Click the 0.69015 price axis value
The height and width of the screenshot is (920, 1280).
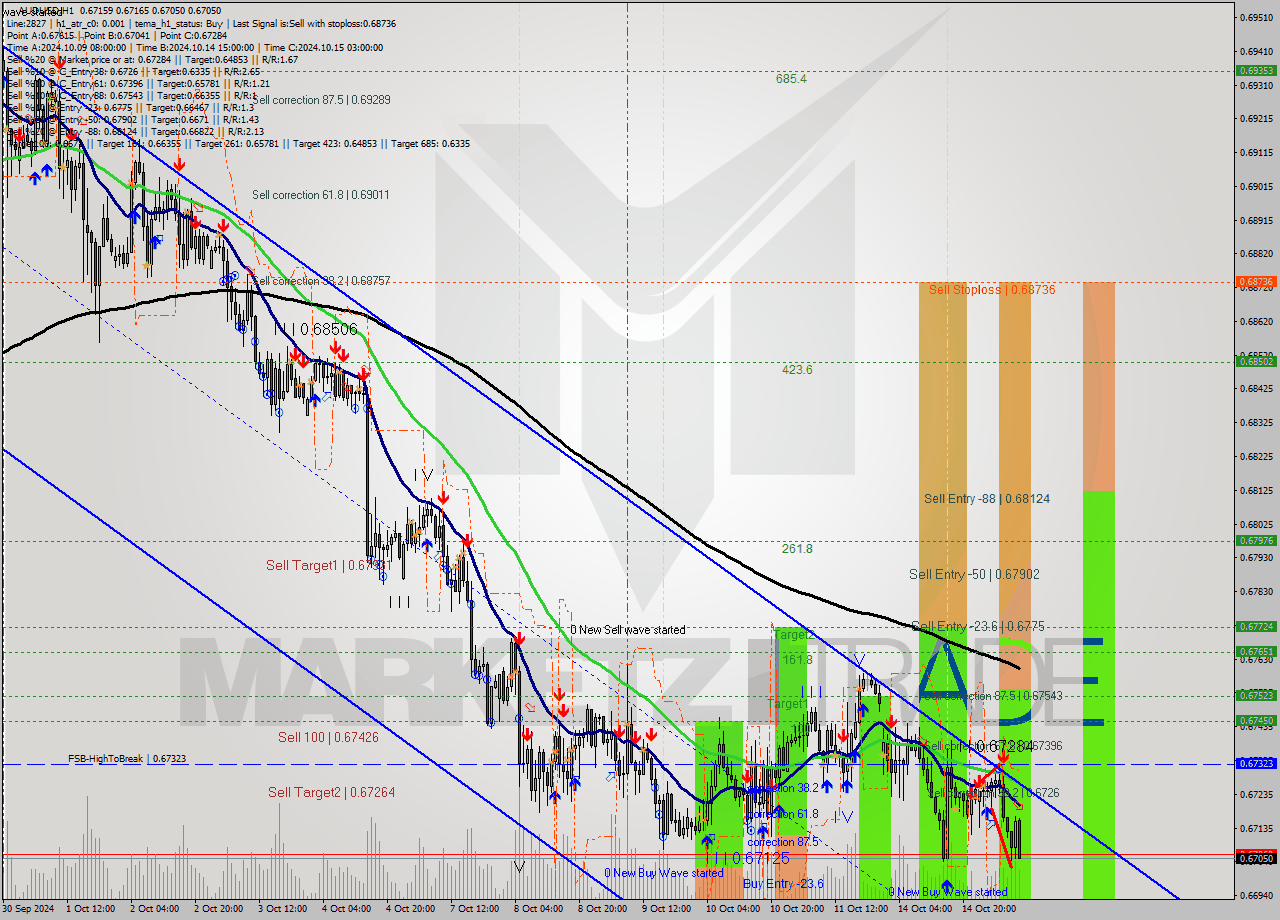click(1256, 186)
